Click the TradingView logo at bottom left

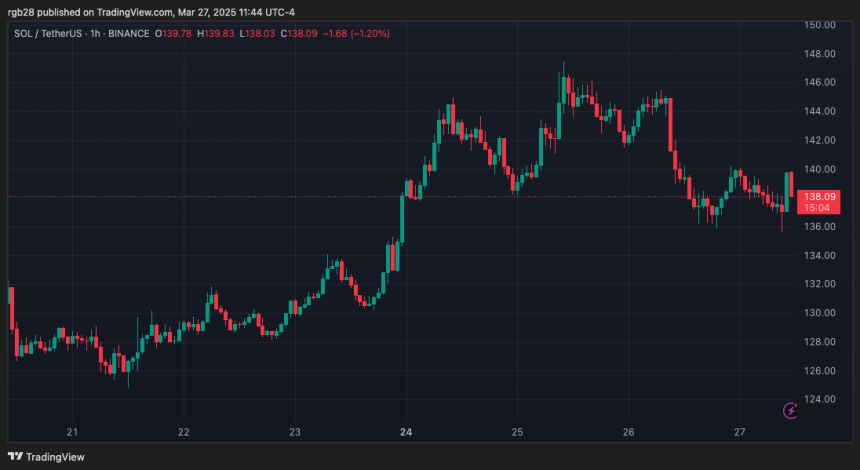pyautogui.click(x=46, y=457)
